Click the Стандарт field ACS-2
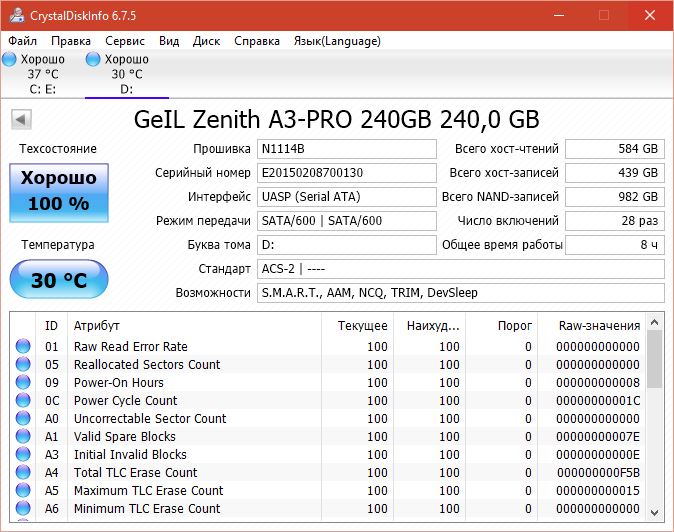The width and height of the screenshot is (674, 532). point(461,269)
